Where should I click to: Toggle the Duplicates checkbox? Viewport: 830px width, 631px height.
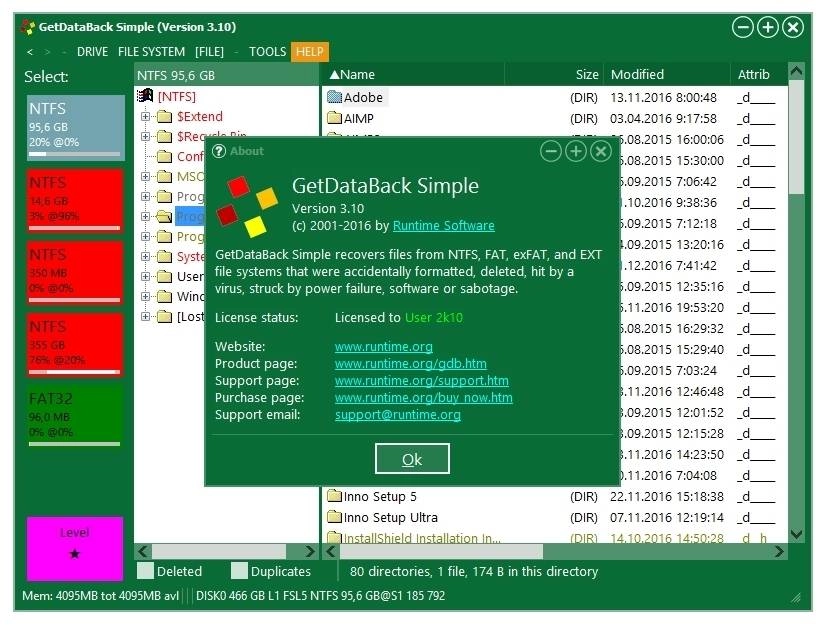[x=239, y=571]
